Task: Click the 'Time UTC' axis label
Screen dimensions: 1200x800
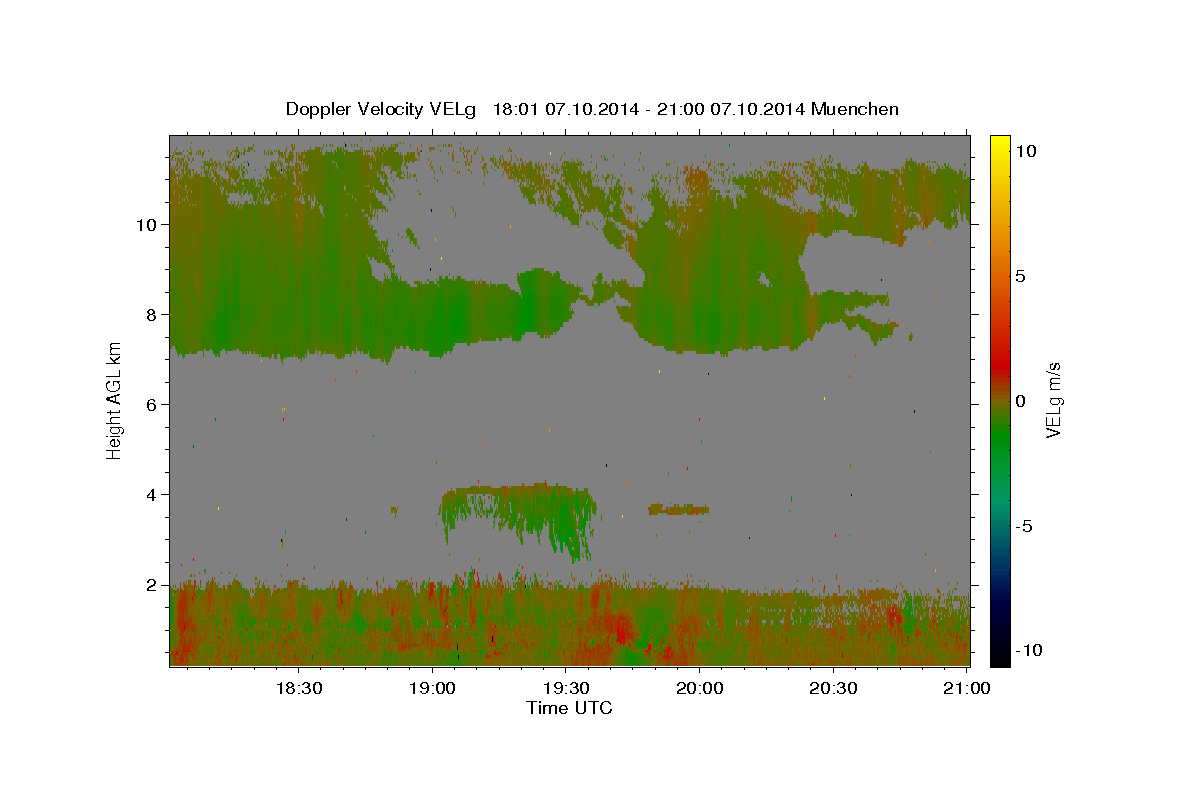Action: [569, 708]
